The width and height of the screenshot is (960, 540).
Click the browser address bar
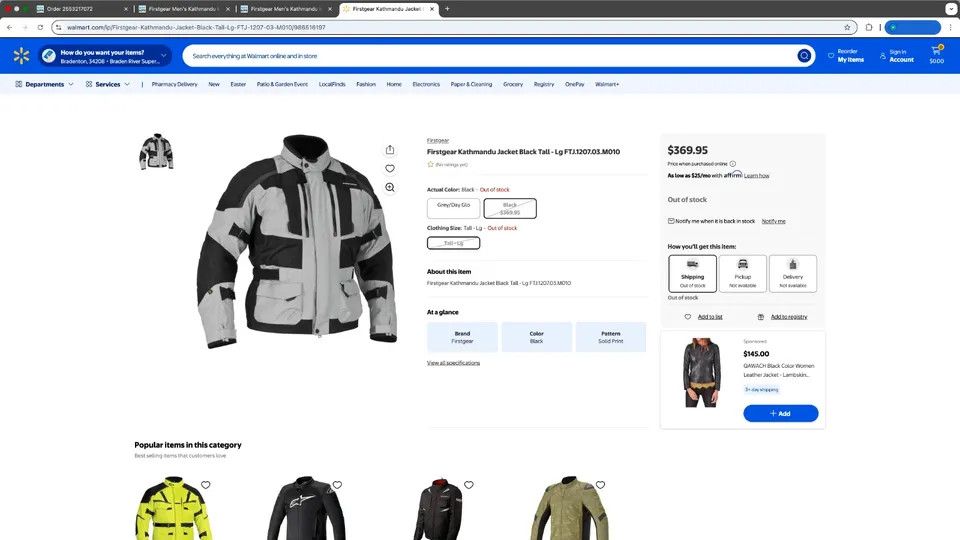point(453,28)
